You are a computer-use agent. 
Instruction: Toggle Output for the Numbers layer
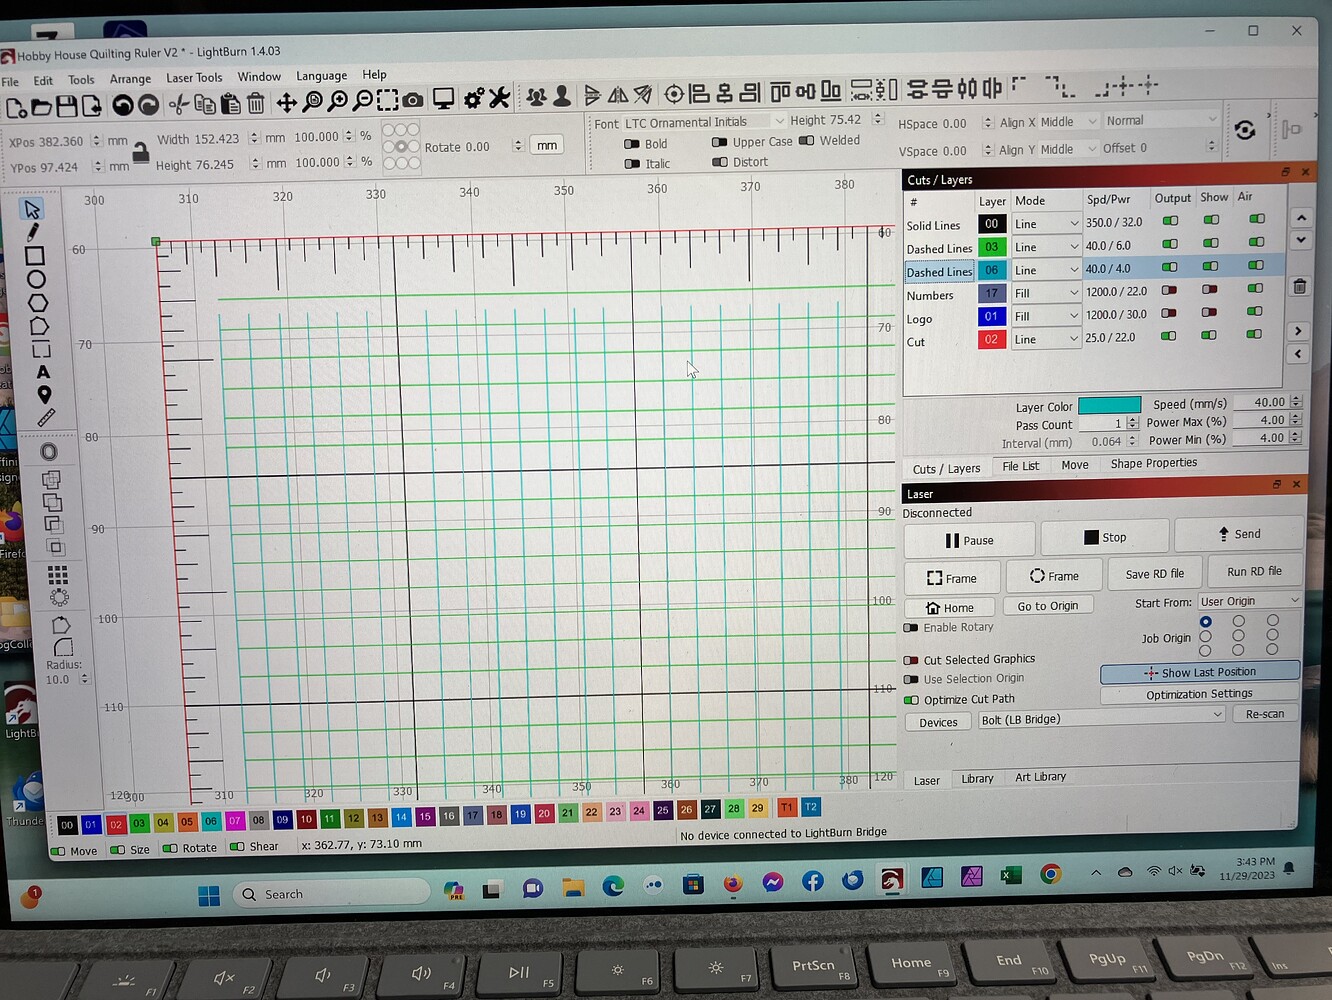[x=1170, y=291]
